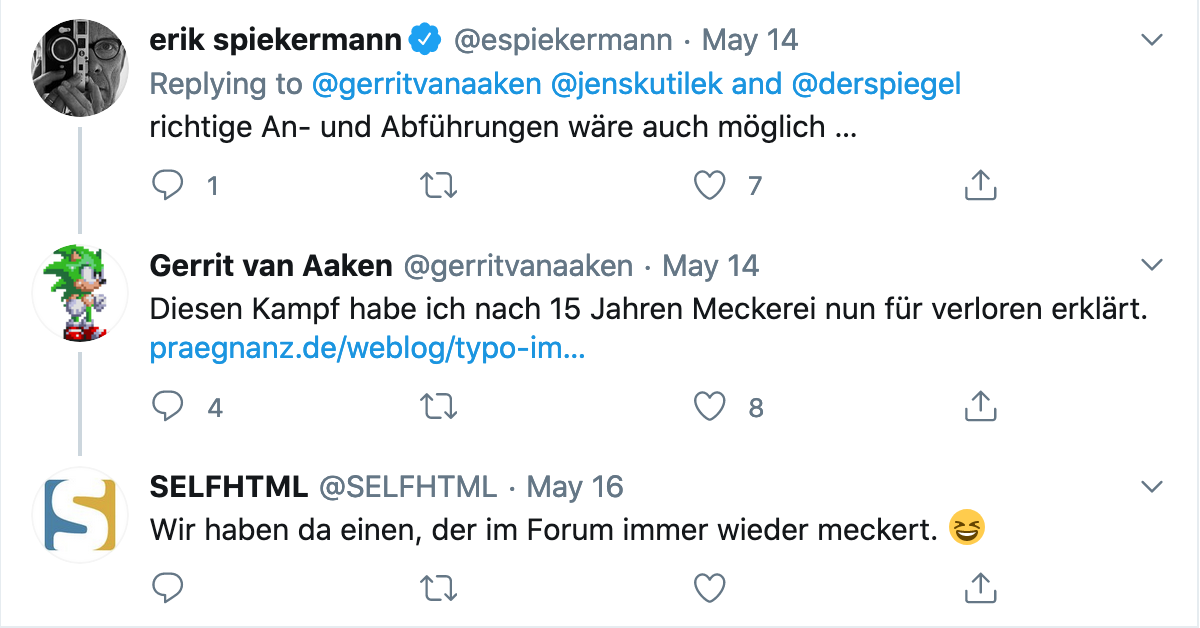Viewport: 1200px width, 628px height.
Task: View erik spiekermann's profile photo
Action: [80, 68]
